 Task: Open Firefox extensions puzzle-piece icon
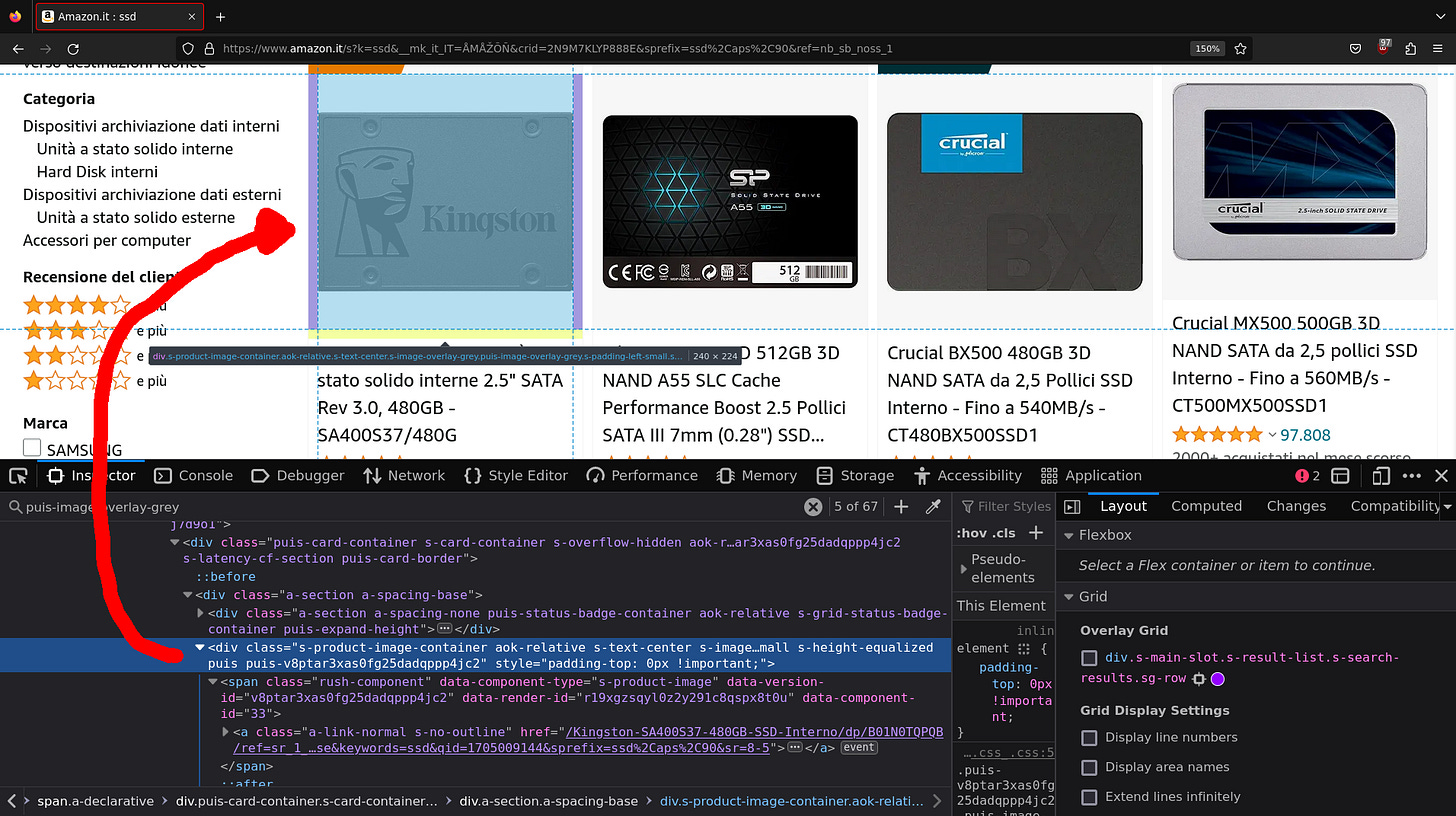1411,48
